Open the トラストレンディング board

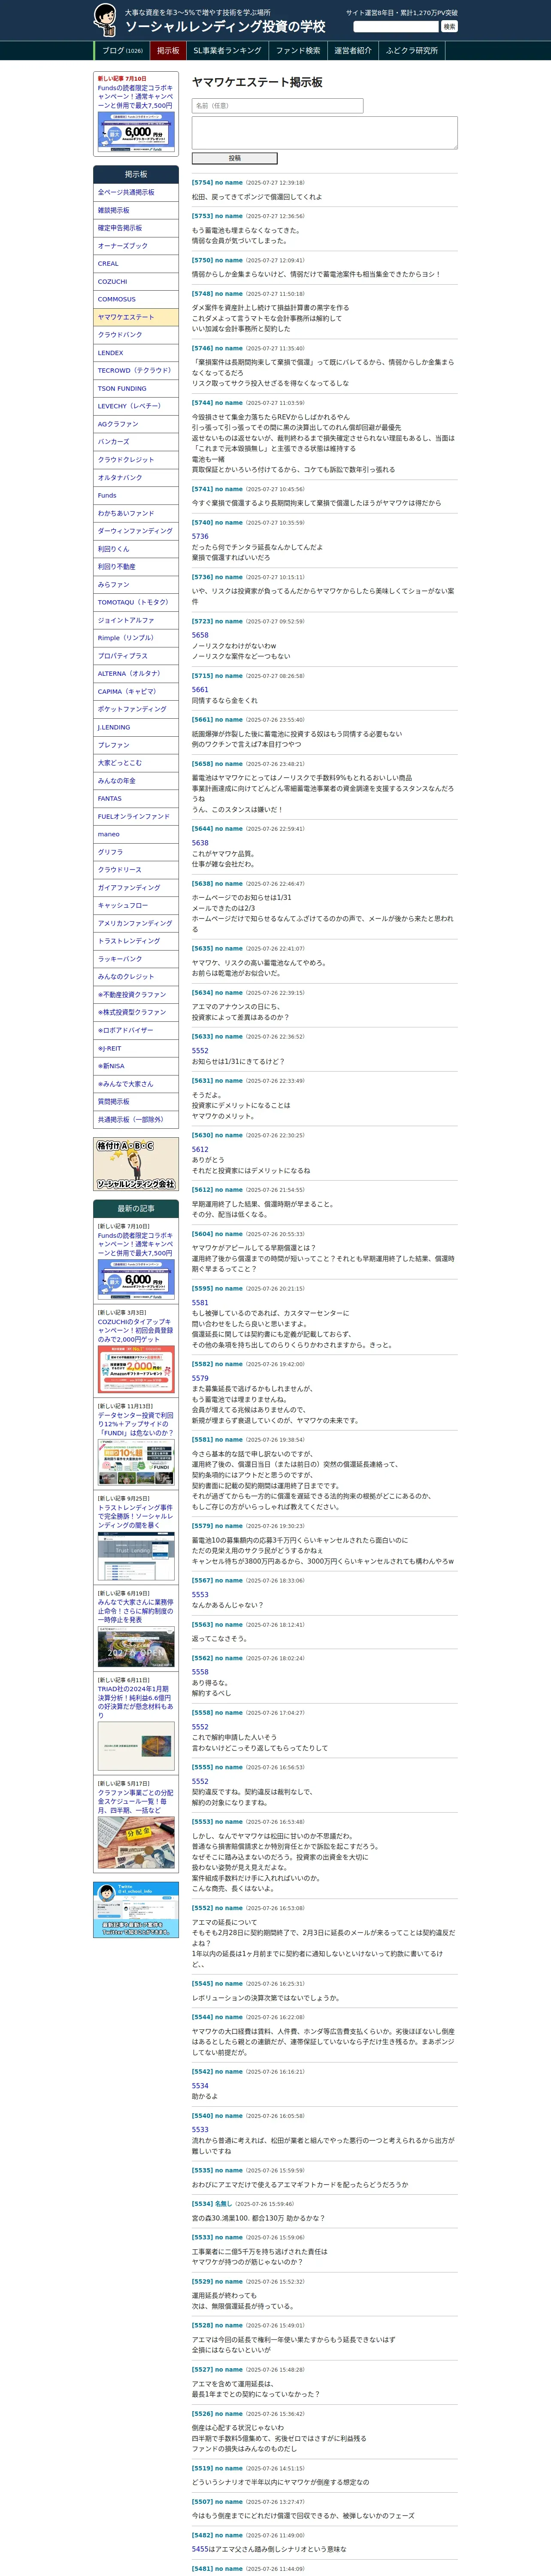(136, 941)
